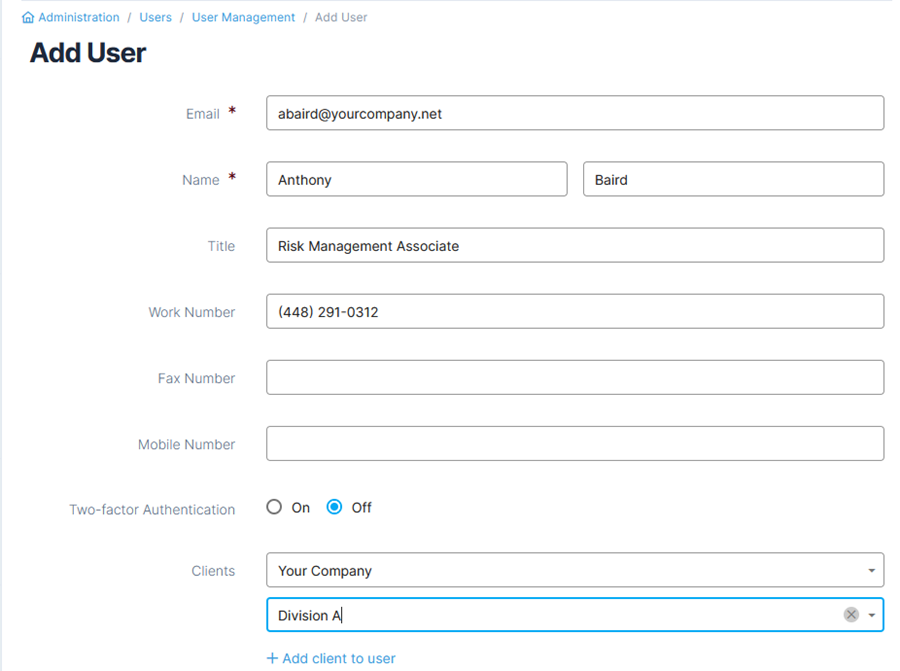The width and height of the screenshot is (900, 671).
Task: Open User Management breadcrumb link
Action: click(x=243, y=17)
